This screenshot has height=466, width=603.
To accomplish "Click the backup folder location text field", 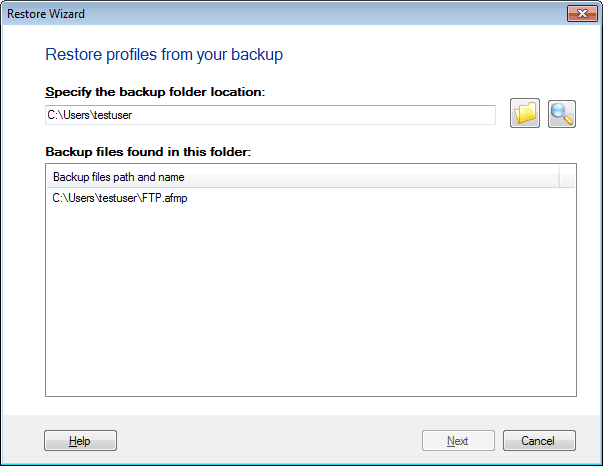I will [270, 115].
